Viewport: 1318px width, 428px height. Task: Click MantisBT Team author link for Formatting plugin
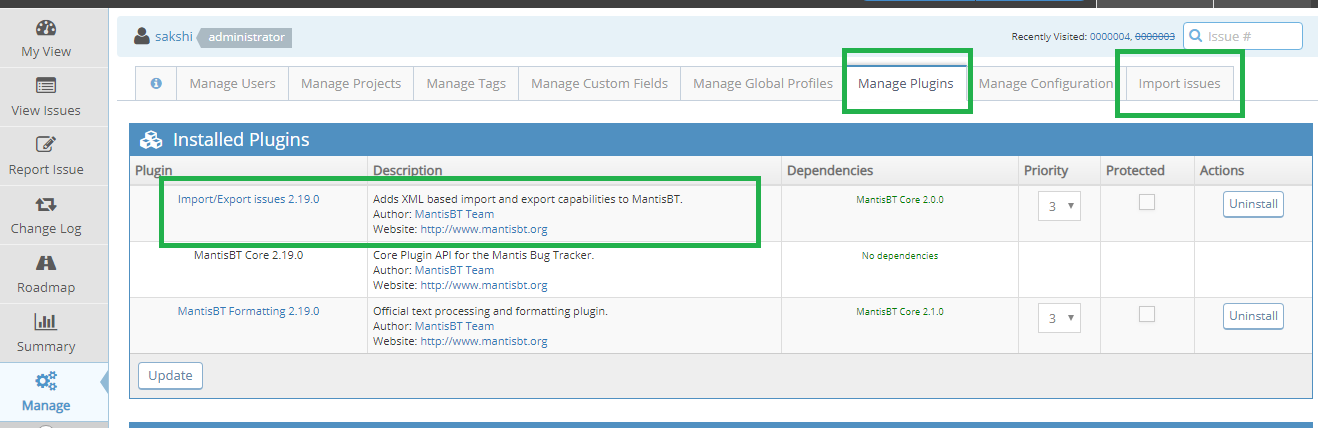coord(454,326)
